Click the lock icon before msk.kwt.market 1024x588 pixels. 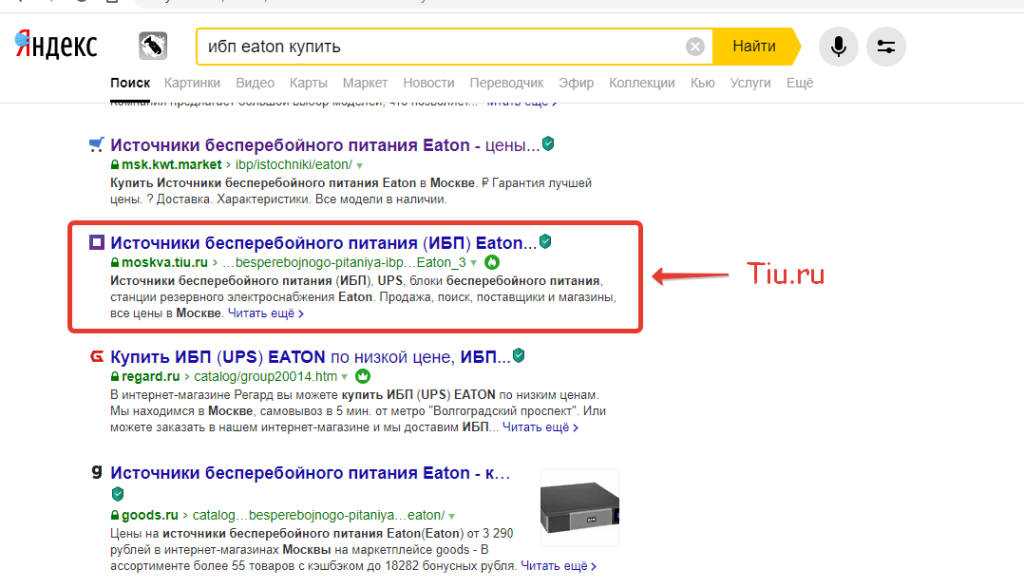click(x=115, y=165)
